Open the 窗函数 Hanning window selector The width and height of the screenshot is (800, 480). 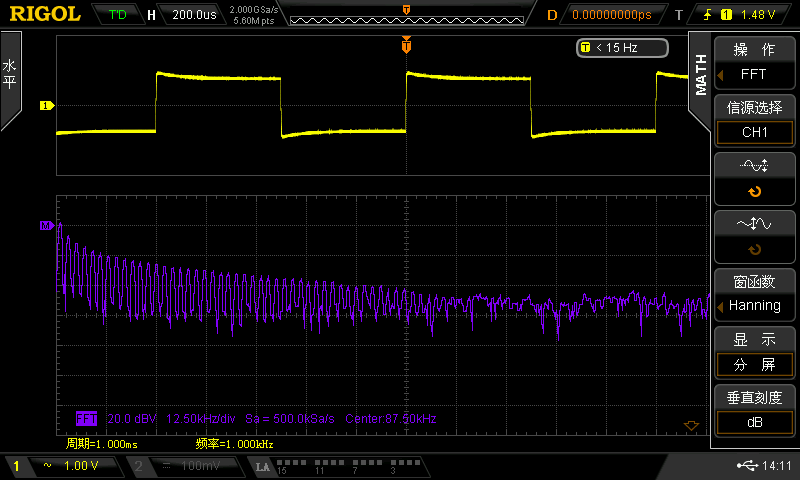click(754, 294)
